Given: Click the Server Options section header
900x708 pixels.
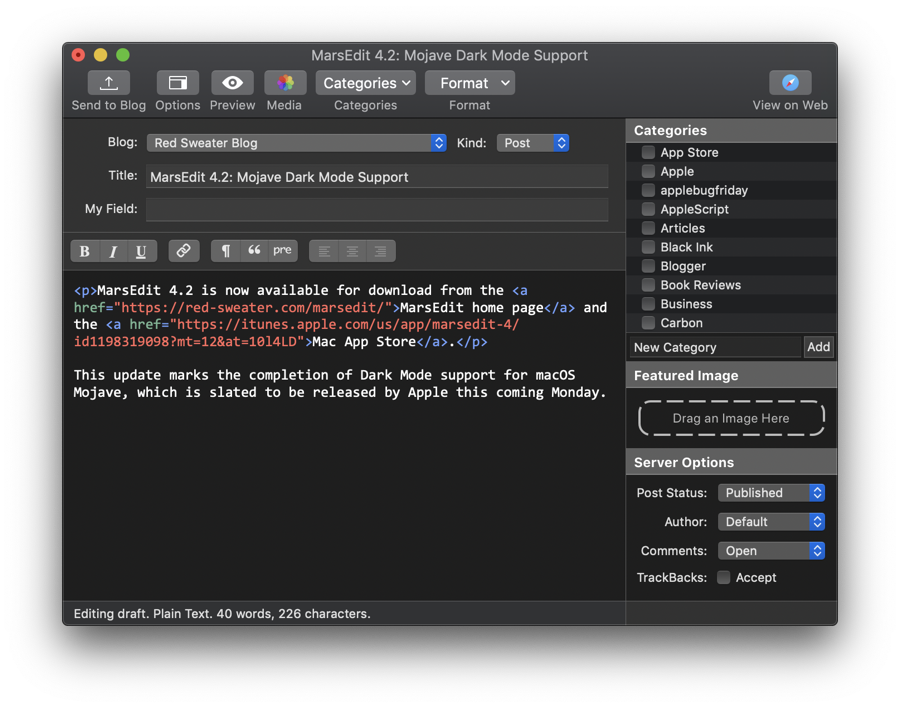Looking at the screenshot, I should click(x=731, y=462).
